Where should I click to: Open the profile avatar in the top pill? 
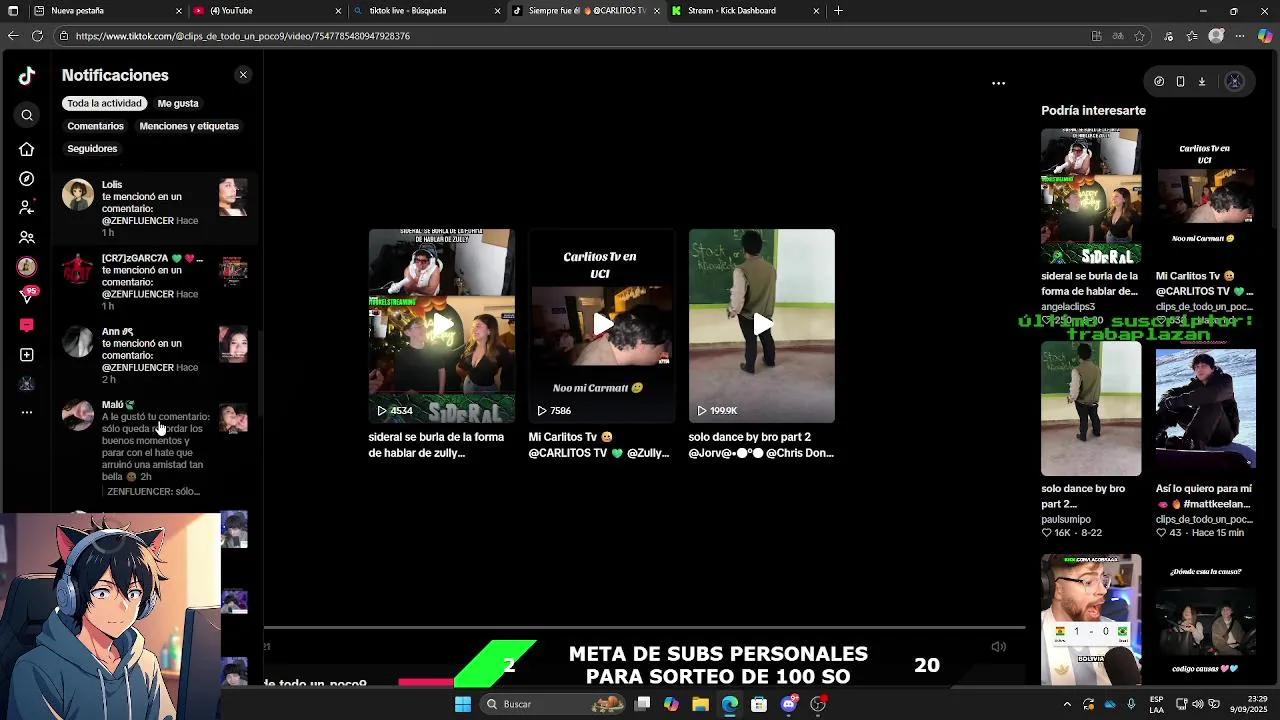[1234, 82]
